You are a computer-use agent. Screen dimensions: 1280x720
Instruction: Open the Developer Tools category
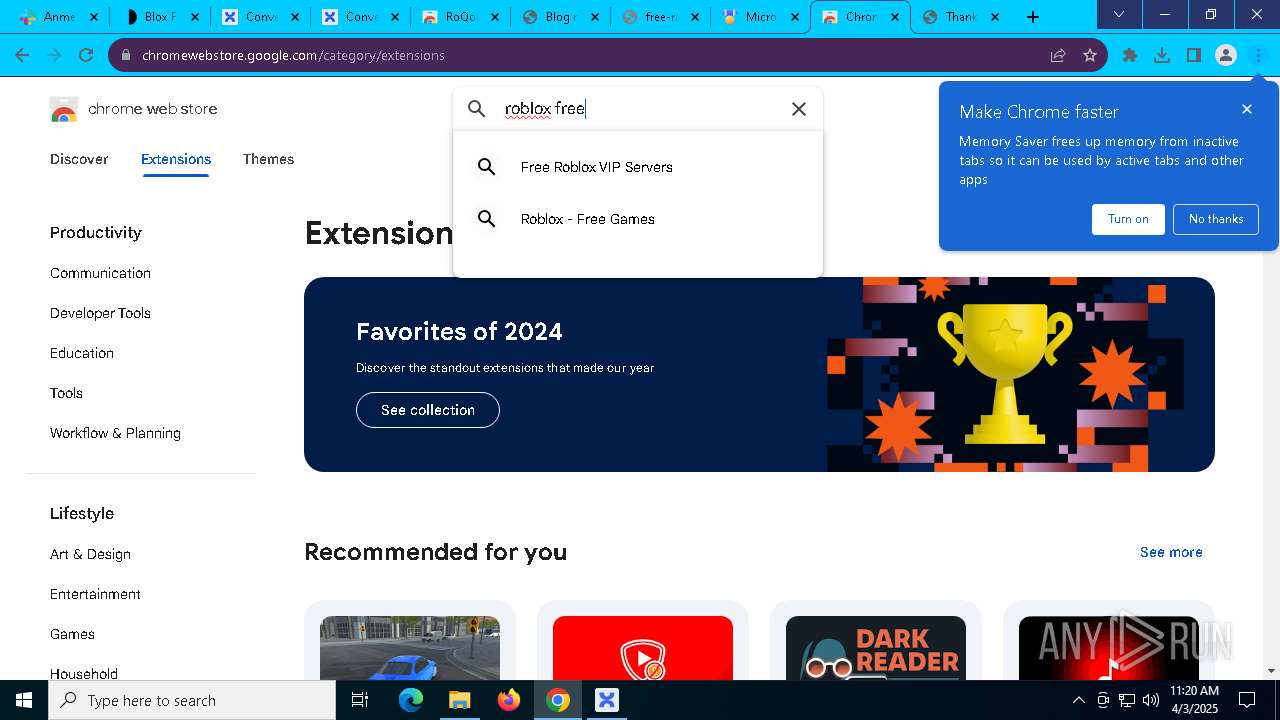[100, 313]
